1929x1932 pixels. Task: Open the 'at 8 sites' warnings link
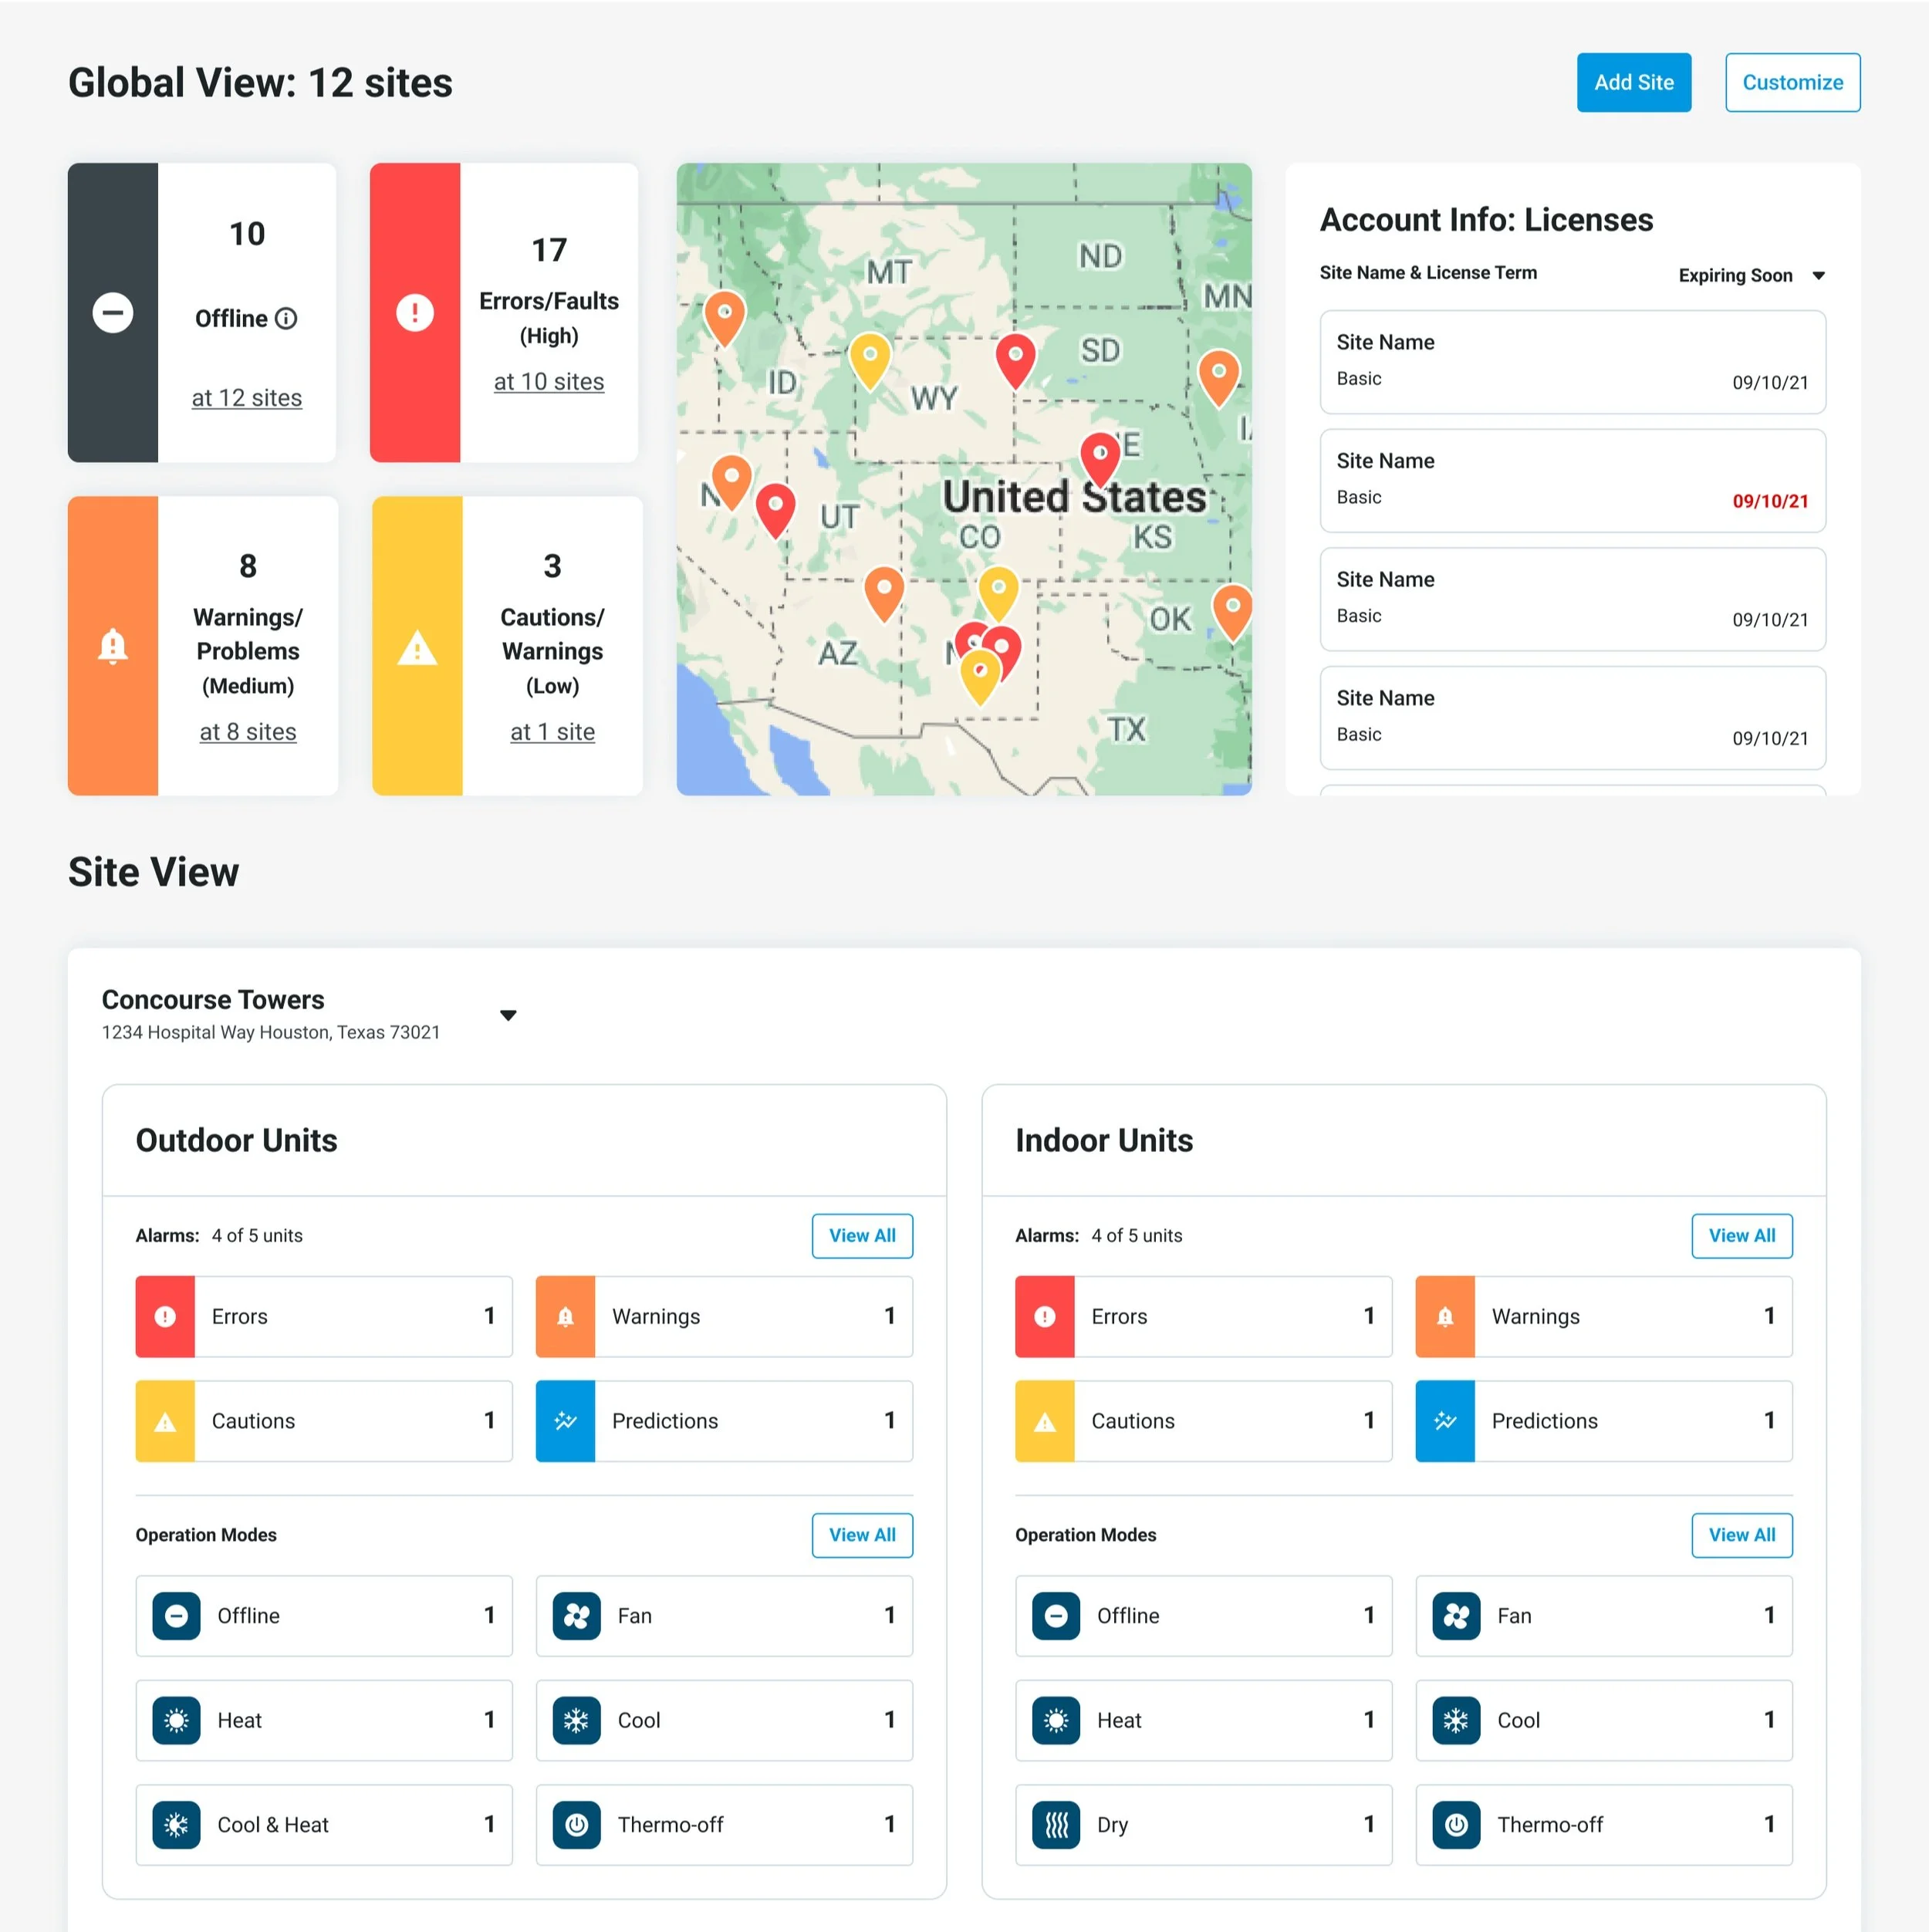[x=248, y=732]
